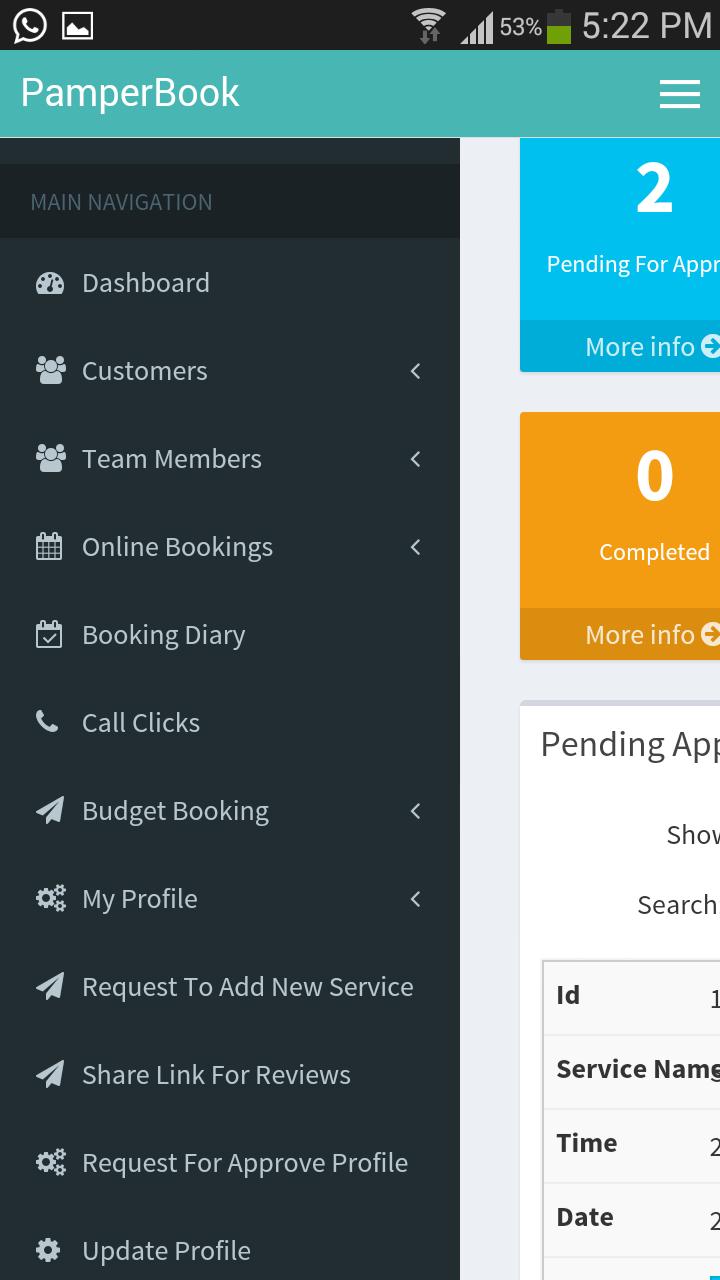Tap the Update Profile gear icon
The image size is (720, 1280).
tap(50, 1250)
